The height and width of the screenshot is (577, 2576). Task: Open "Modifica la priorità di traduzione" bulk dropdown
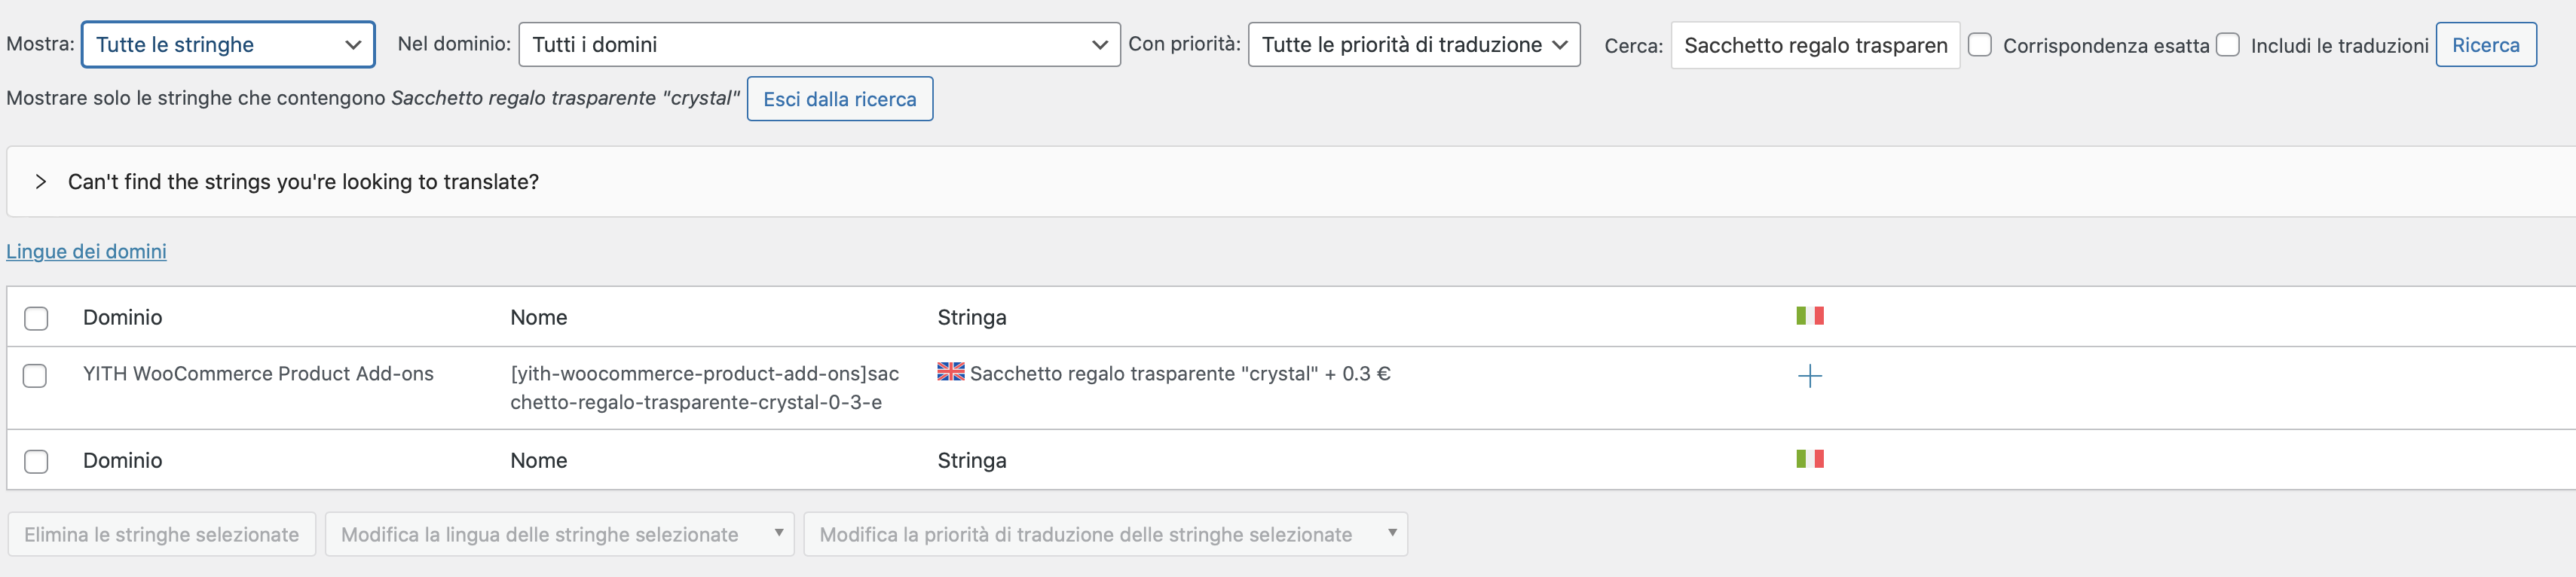[1106, 534]
